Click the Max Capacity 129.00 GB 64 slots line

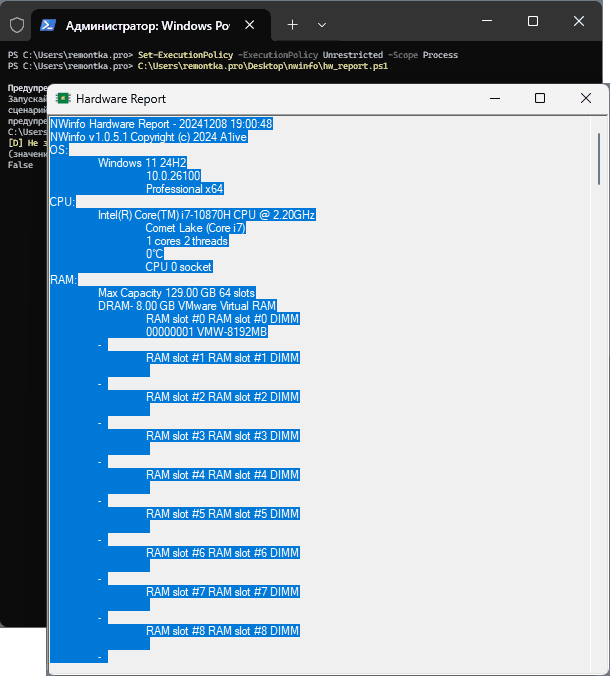[x=176, y=293]
